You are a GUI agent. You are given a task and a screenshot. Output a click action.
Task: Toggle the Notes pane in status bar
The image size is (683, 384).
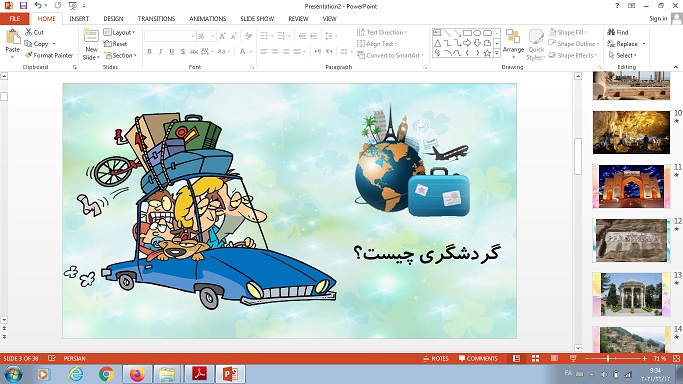click(x=436, y=358)
